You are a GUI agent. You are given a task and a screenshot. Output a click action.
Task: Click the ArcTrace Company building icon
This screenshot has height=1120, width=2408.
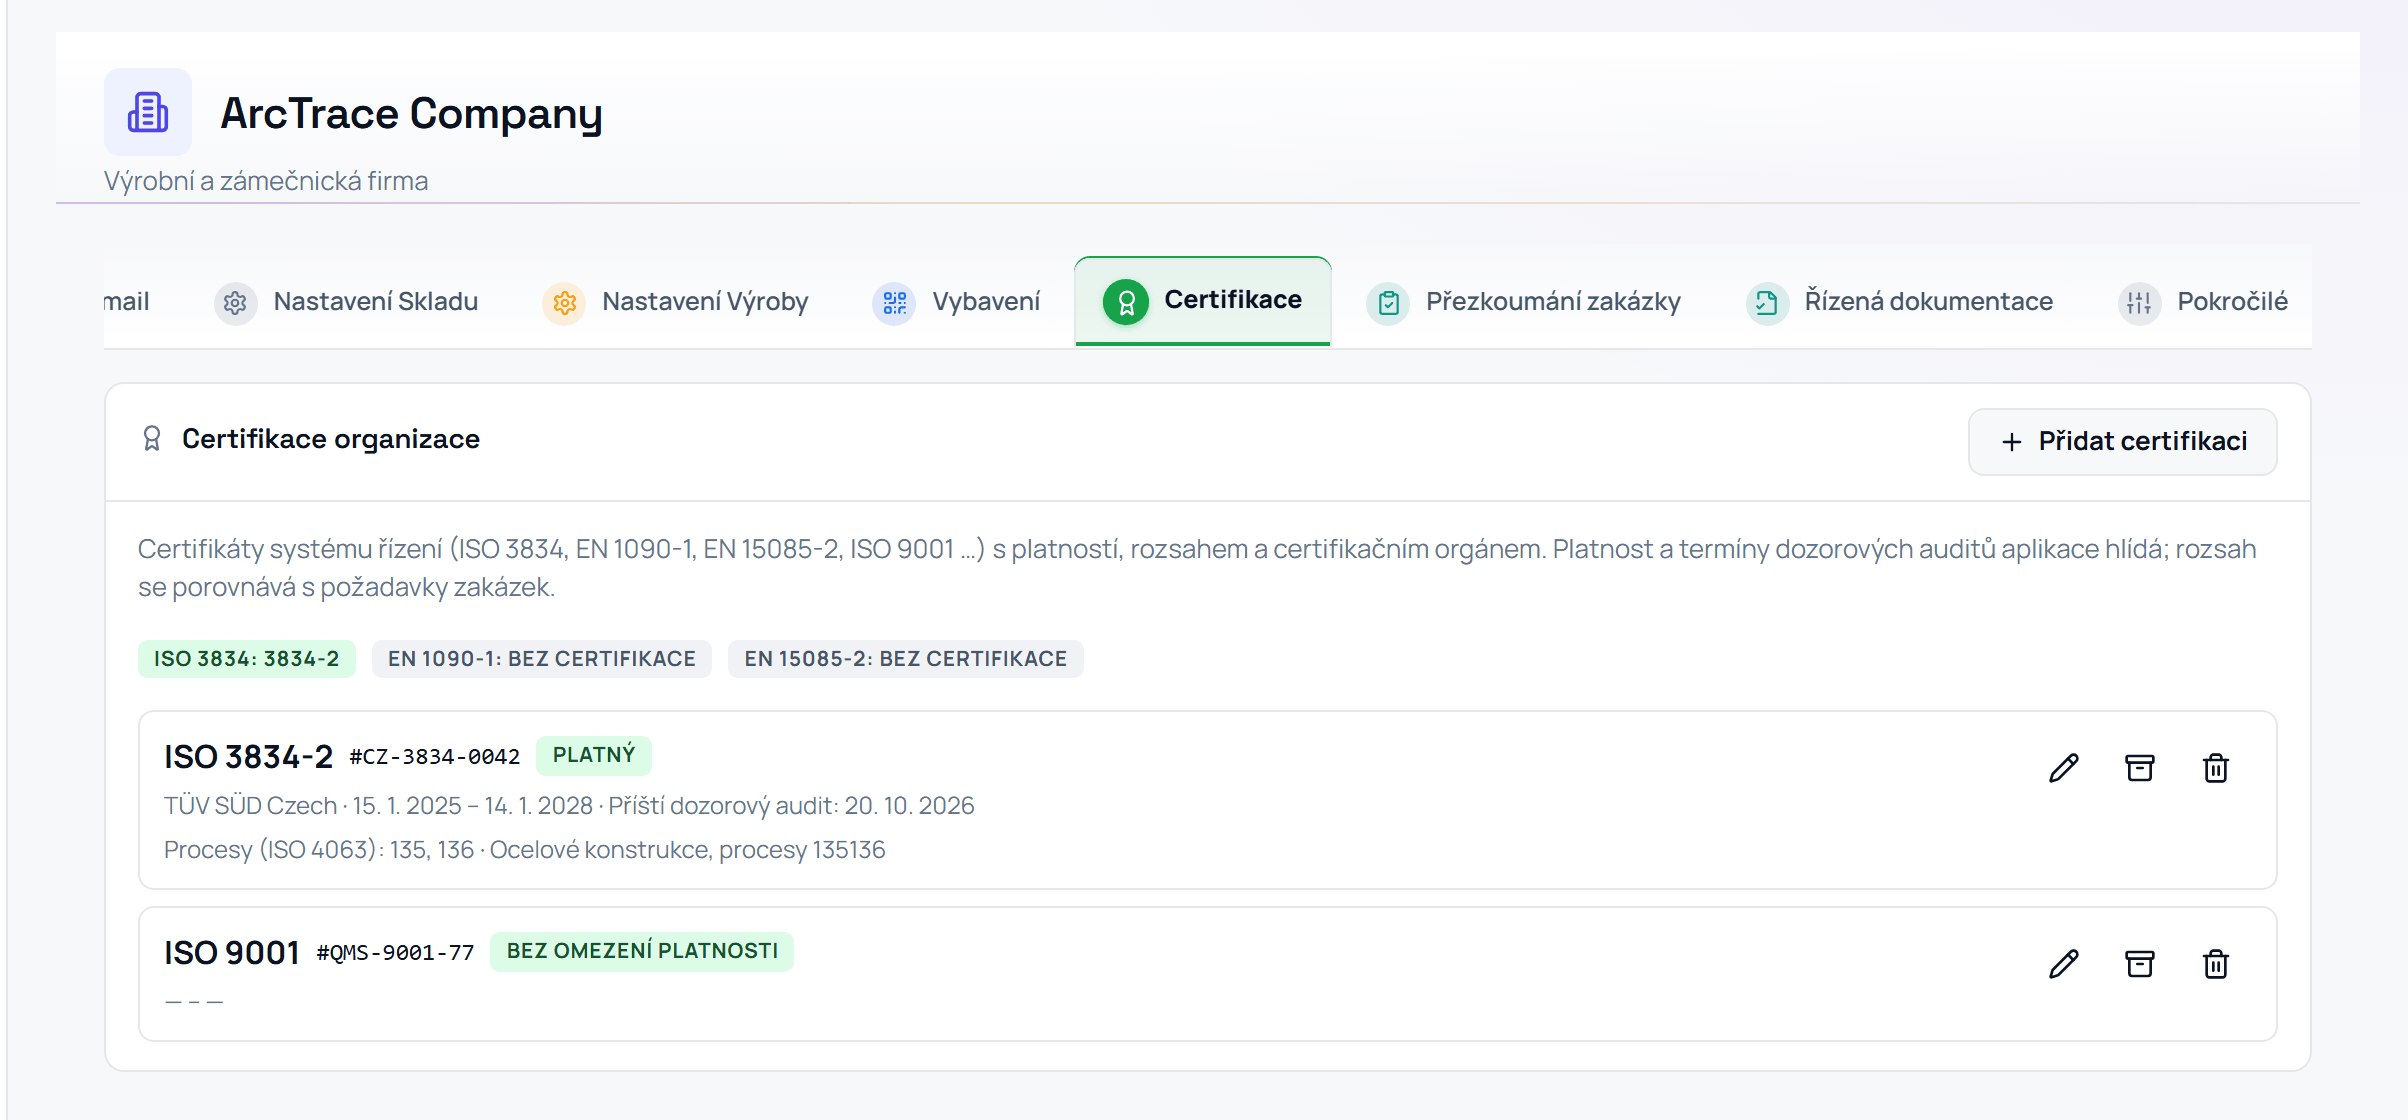pos(148,112)
